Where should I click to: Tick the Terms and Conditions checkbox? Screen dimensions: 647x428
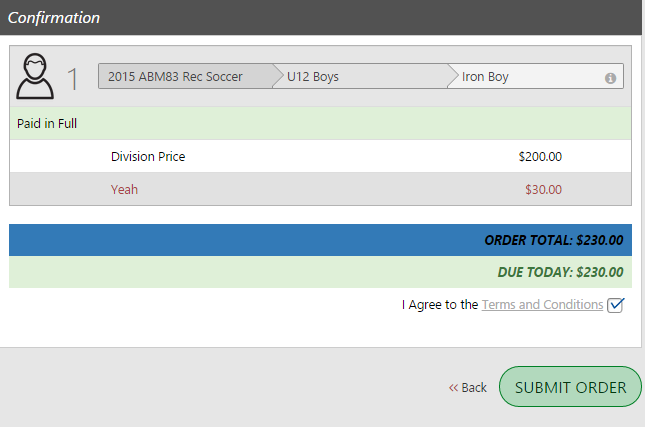point(615,305)
